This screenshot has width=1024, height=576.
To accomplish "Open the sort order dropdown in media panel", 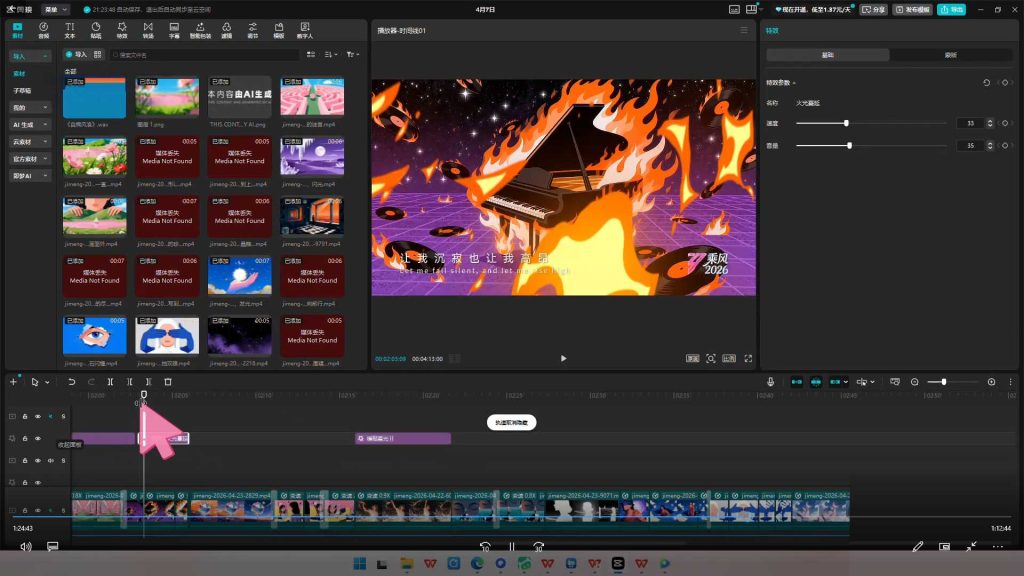I will [x=331, y=55].
